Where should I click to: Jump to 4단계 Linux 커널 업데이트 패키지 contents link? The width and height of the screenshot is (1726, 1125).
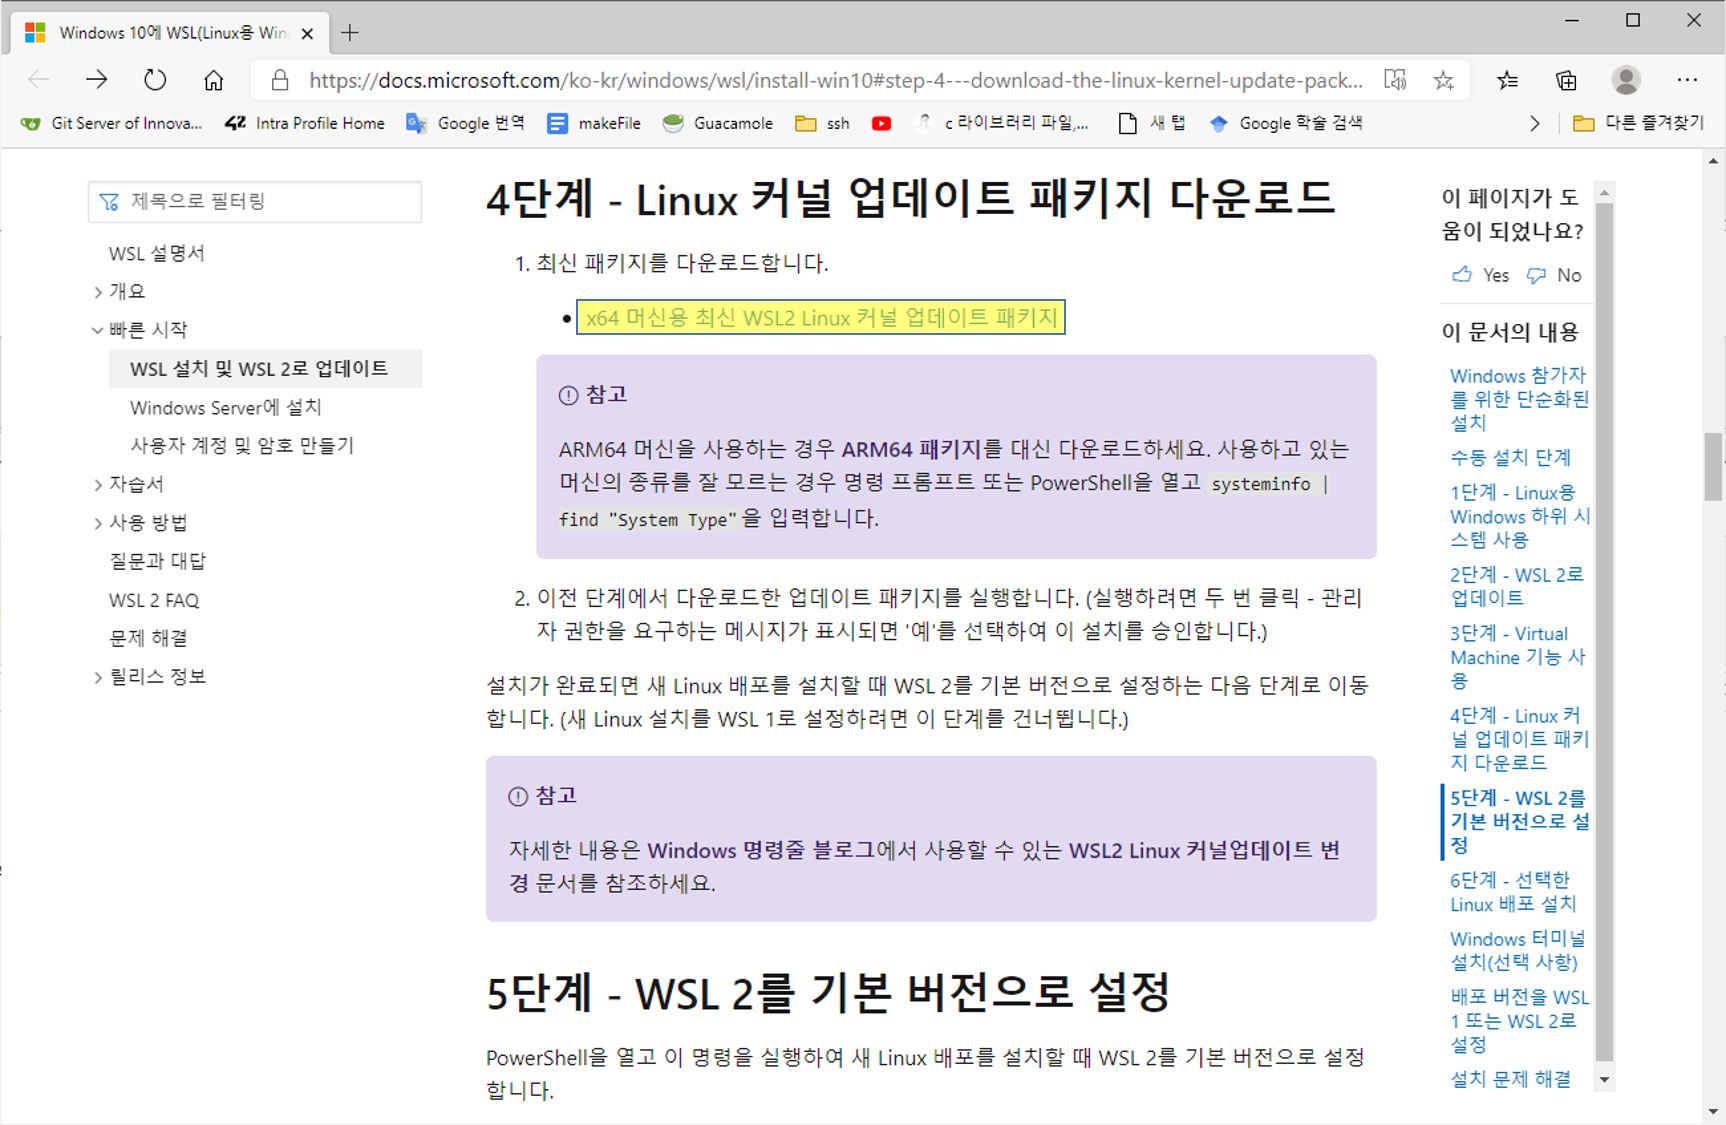pyautogui.click(x=1519, y=739)
